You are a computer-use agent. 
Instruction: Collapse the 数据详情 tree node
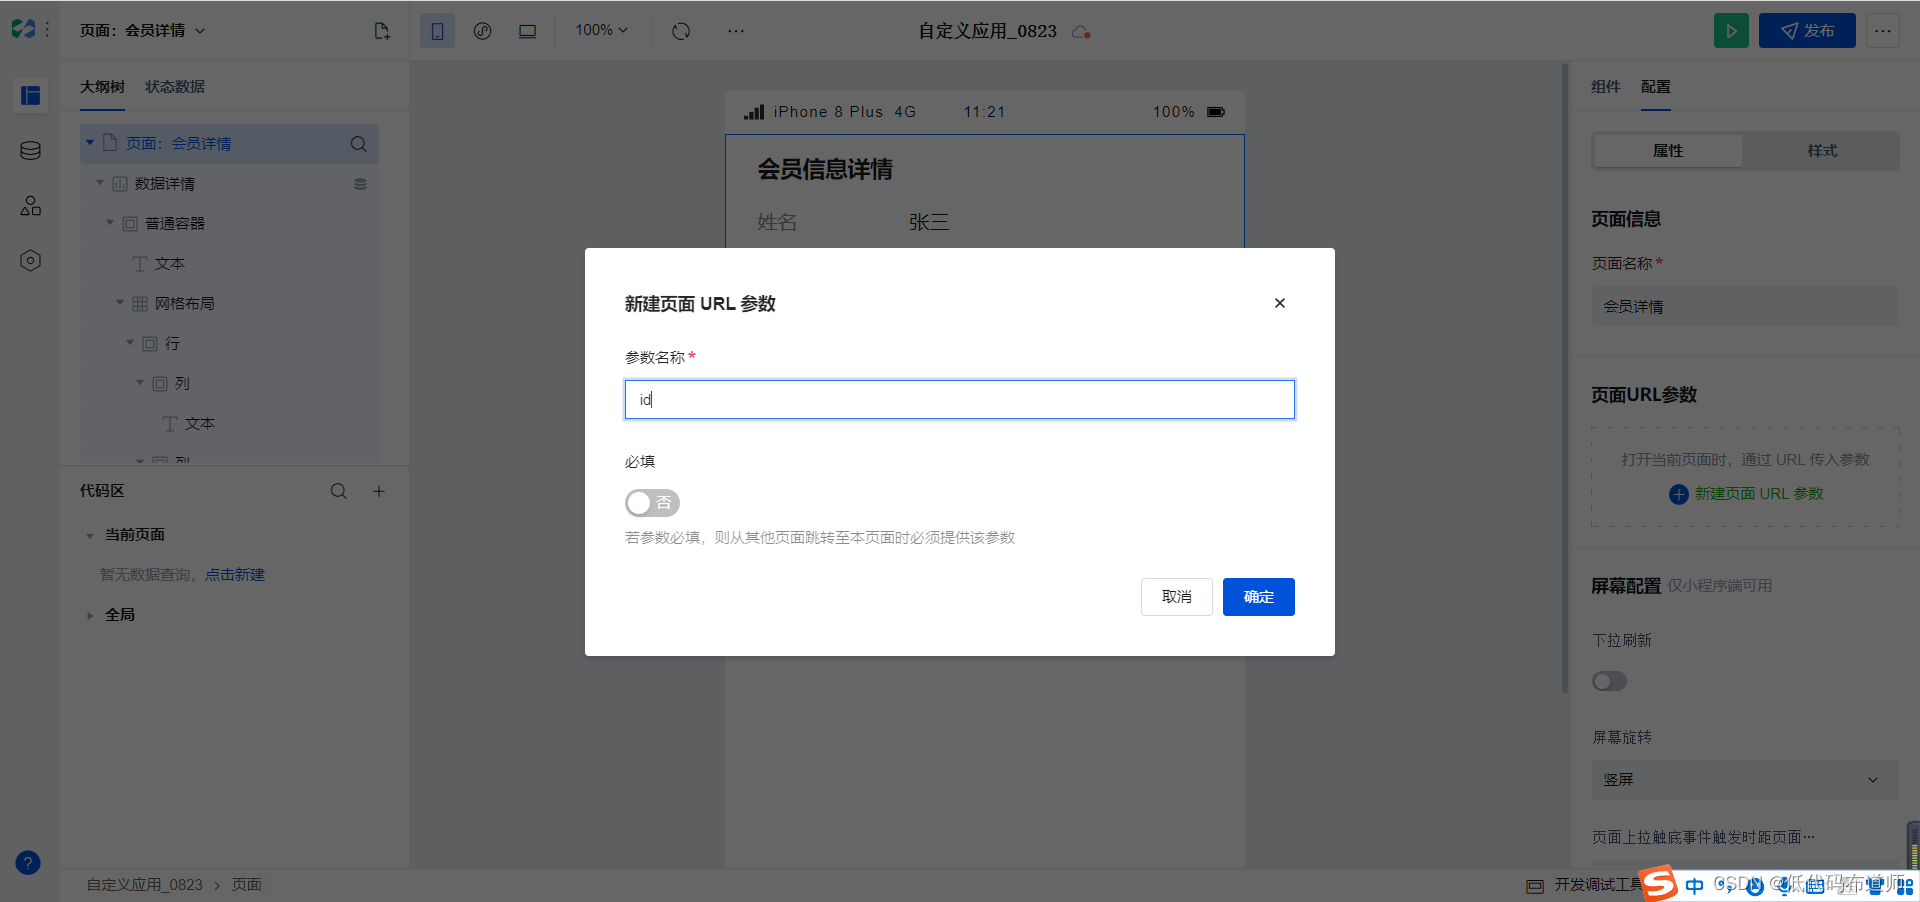100,183
